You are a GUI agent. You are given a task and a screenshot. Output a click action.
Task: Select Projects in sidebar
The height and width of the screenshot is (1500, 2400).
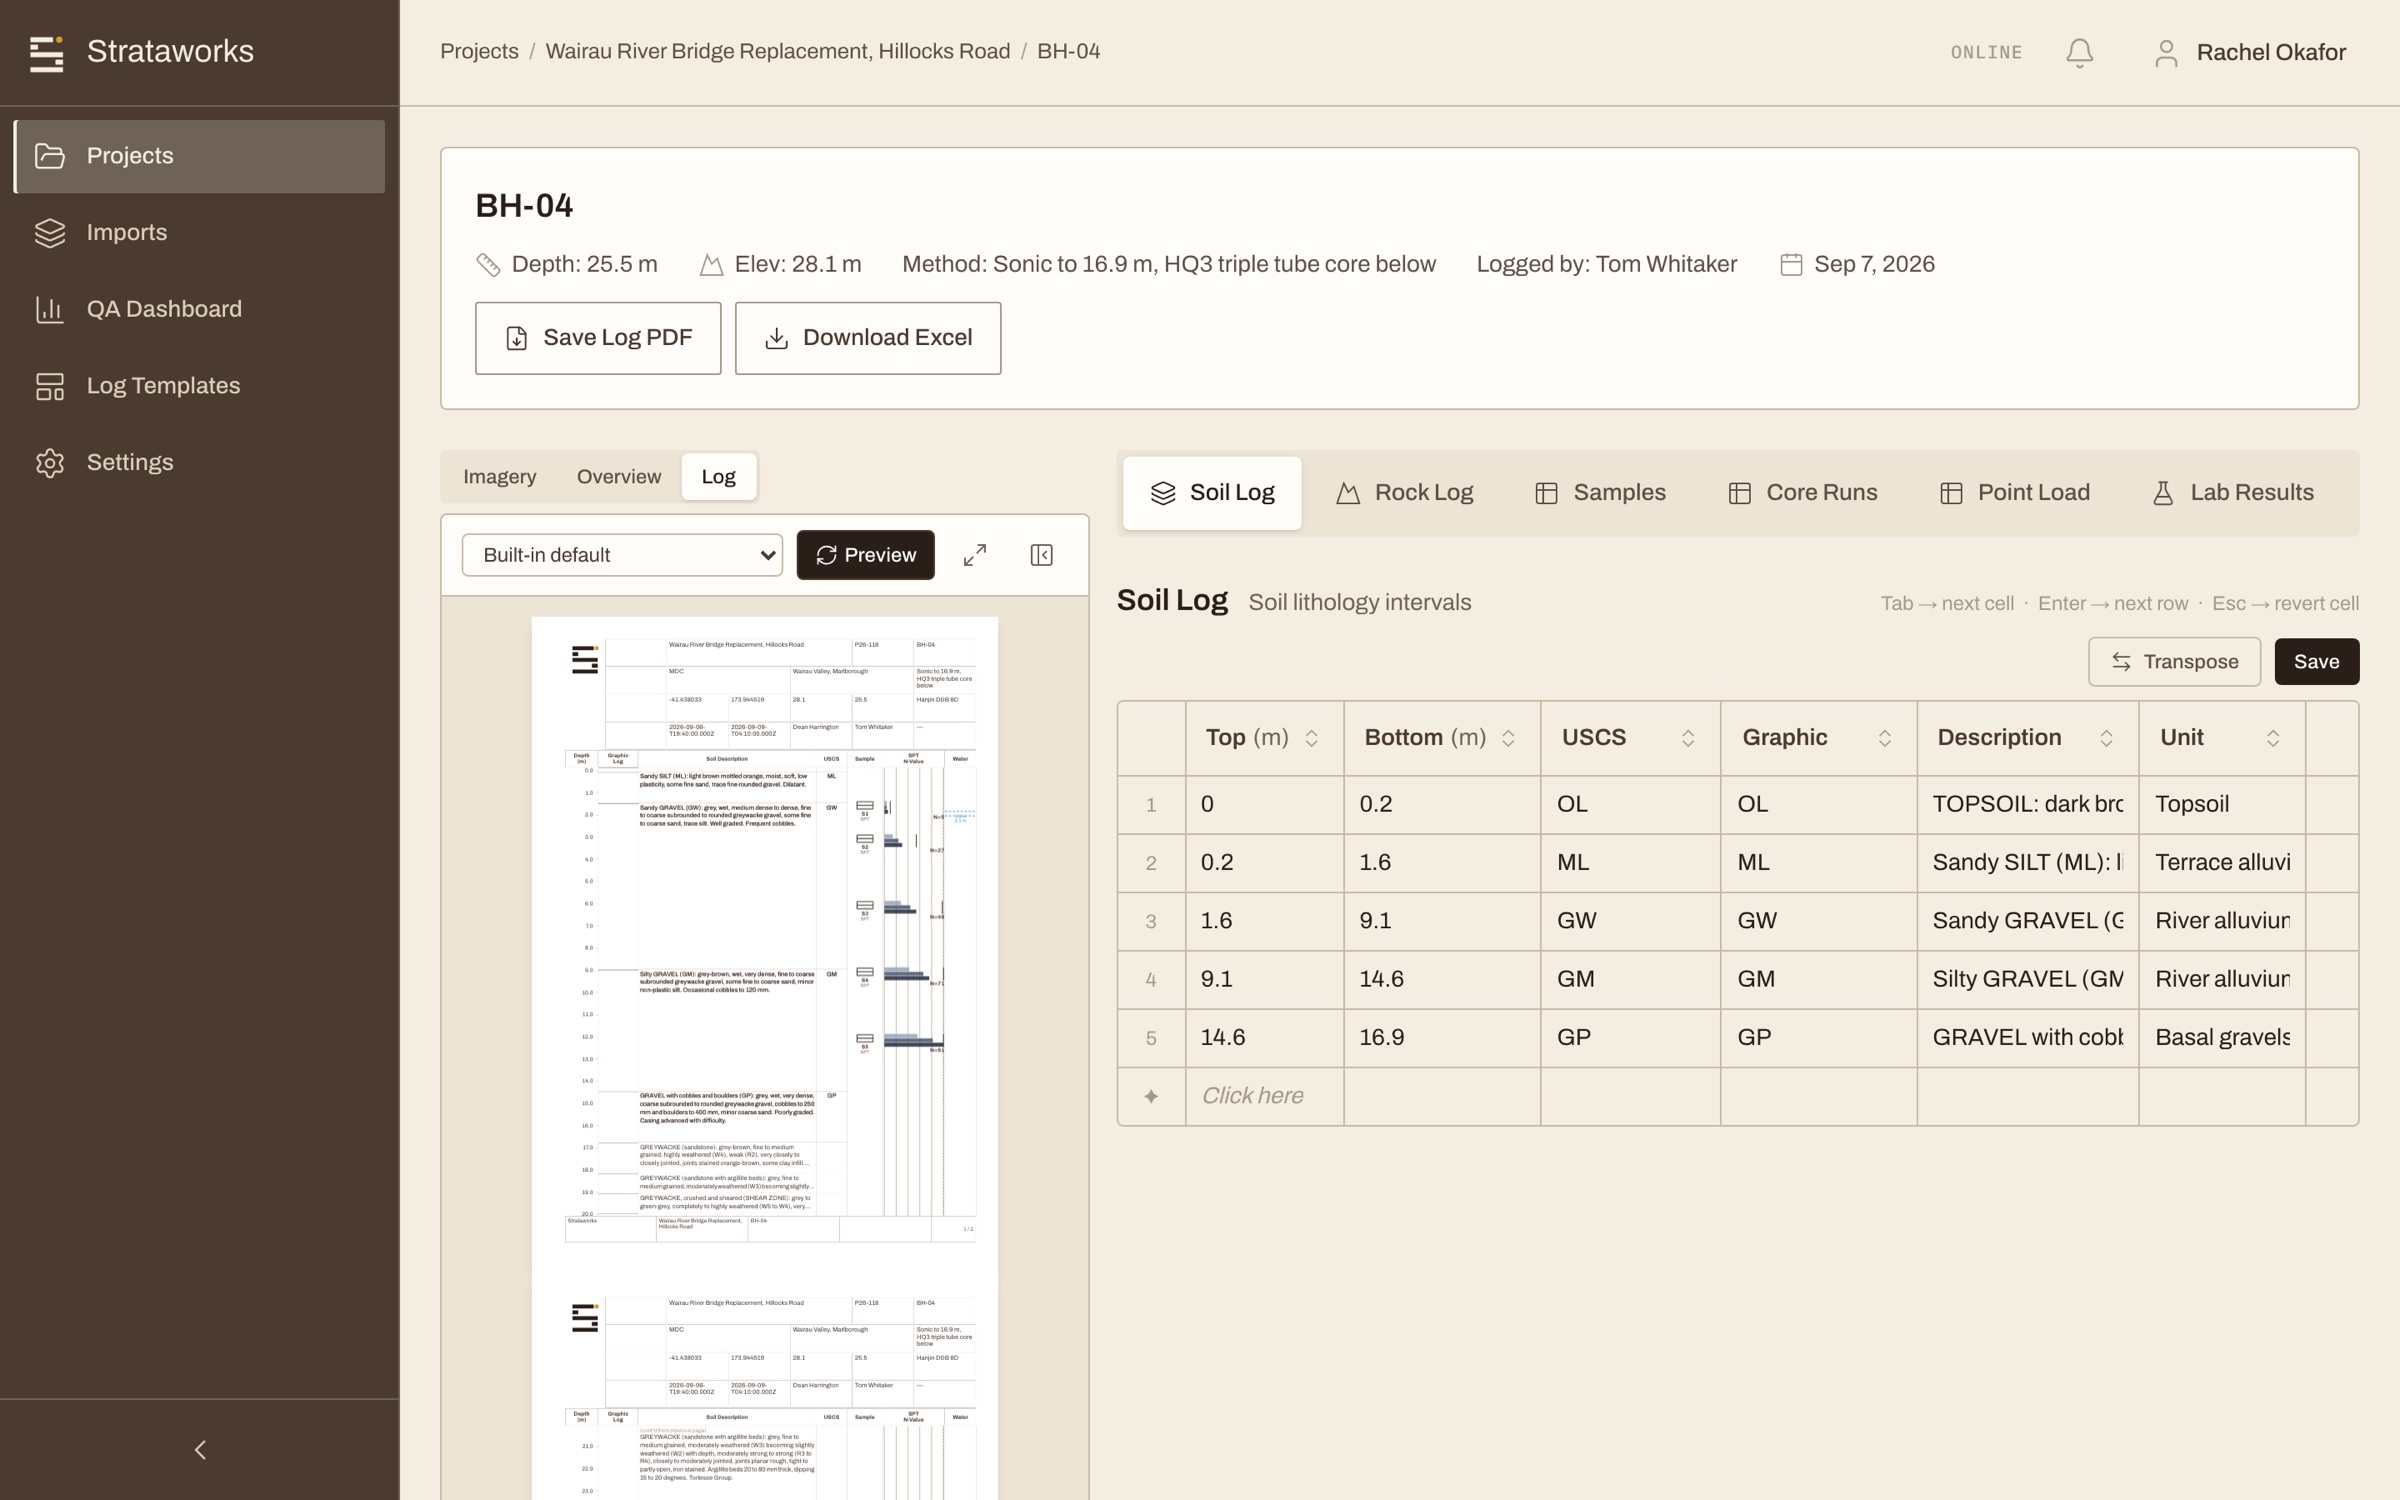click(x=199, y=156)
